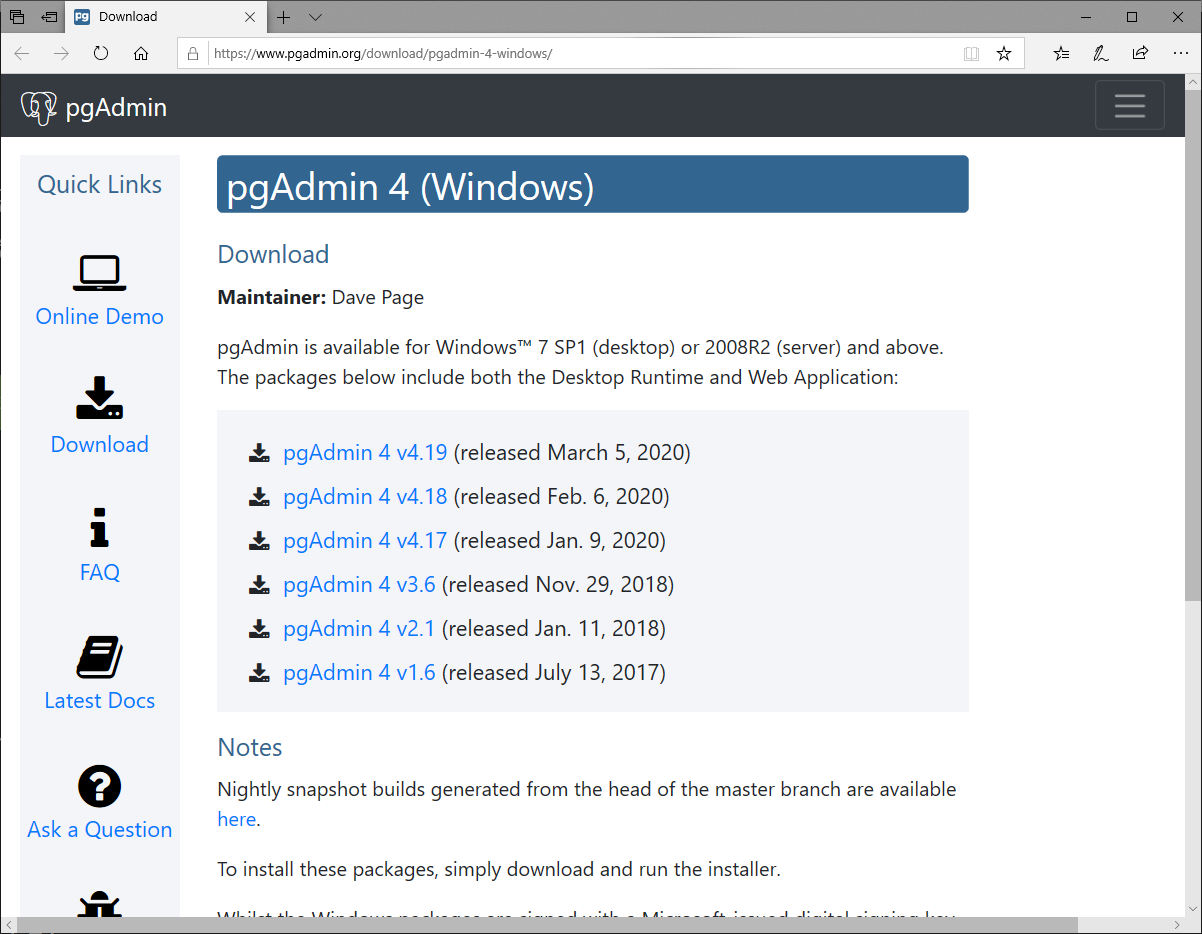Click the download icon beside pgAdmin 4 v3.6
This screenshot has width=1202, height=934.
[x=260, y=585]
